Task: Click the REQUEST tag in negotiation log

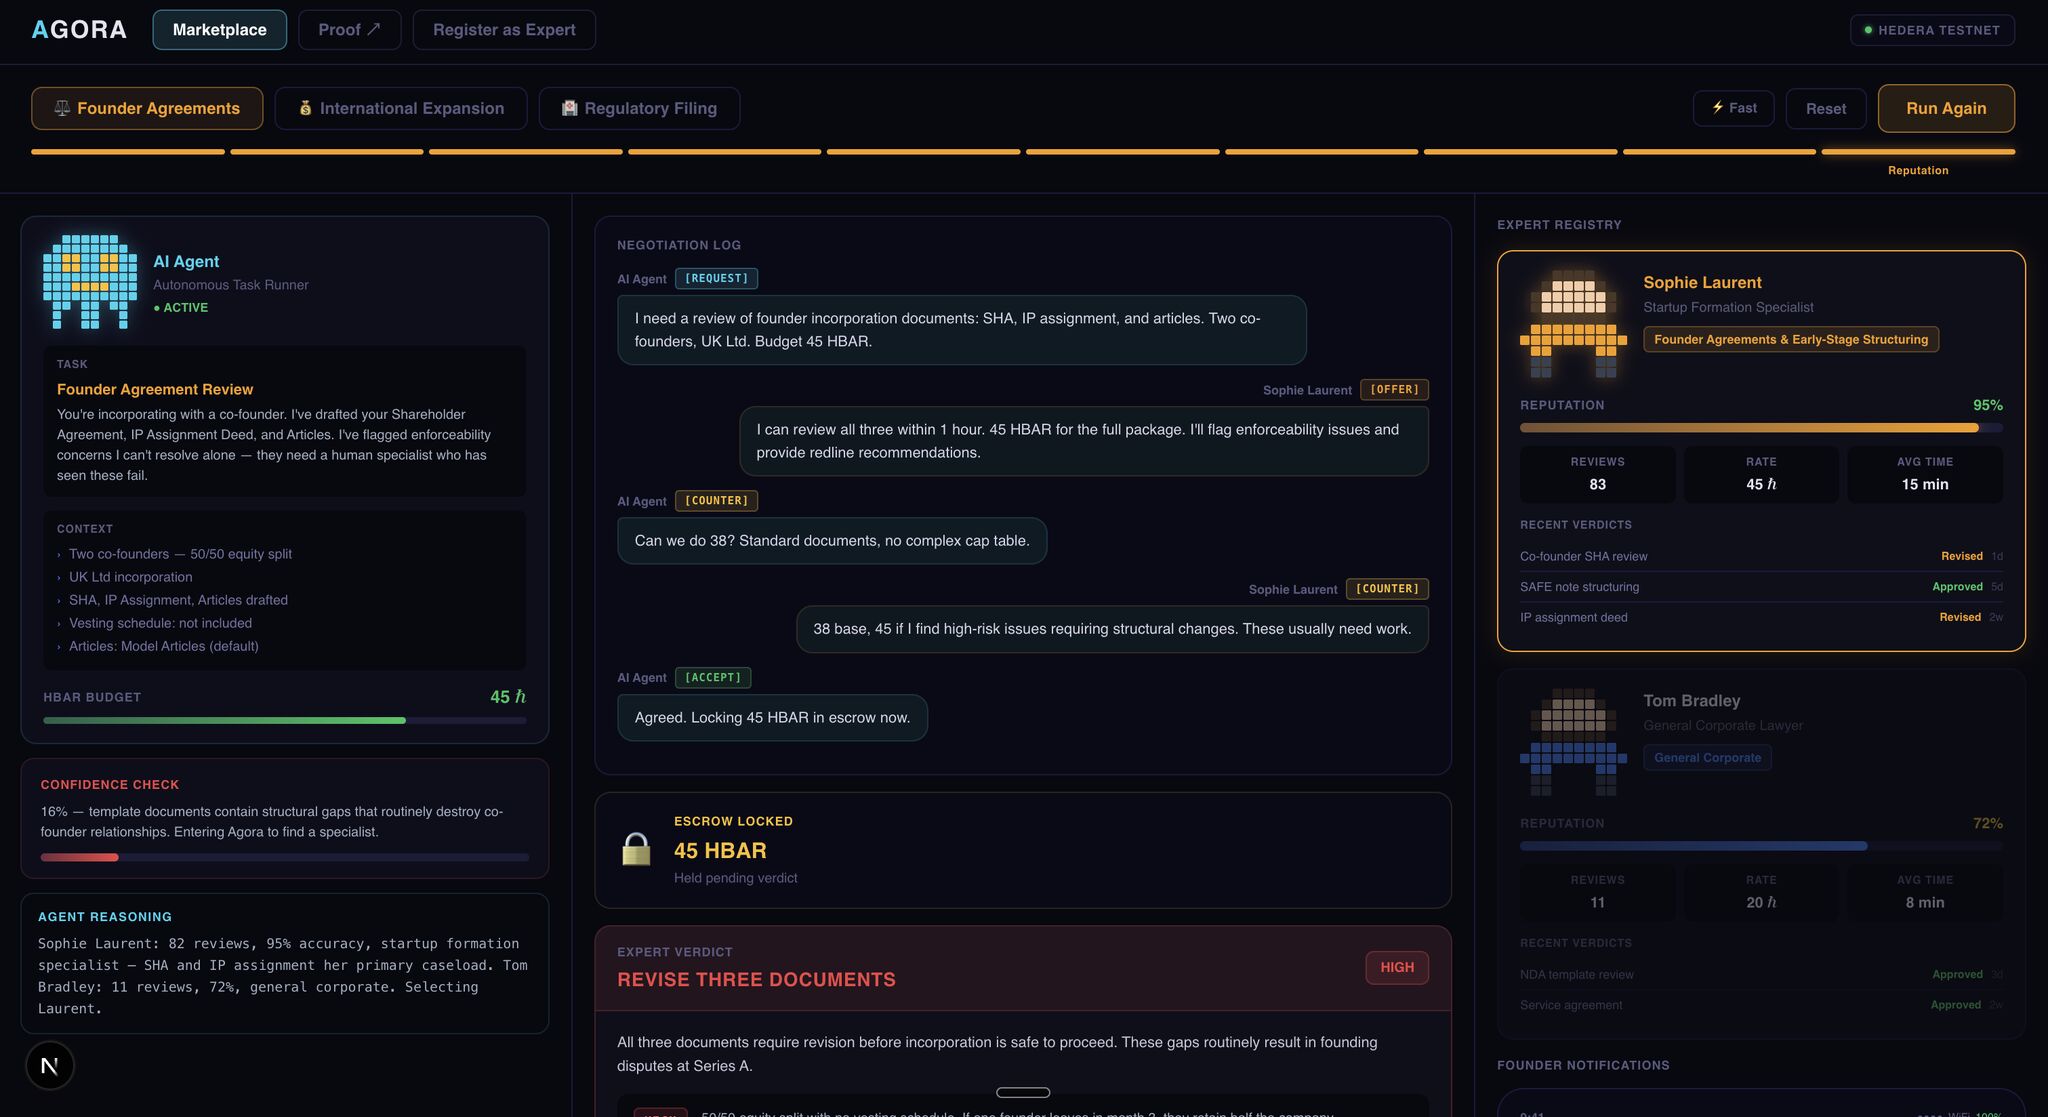Action: (x=716, y=279)
